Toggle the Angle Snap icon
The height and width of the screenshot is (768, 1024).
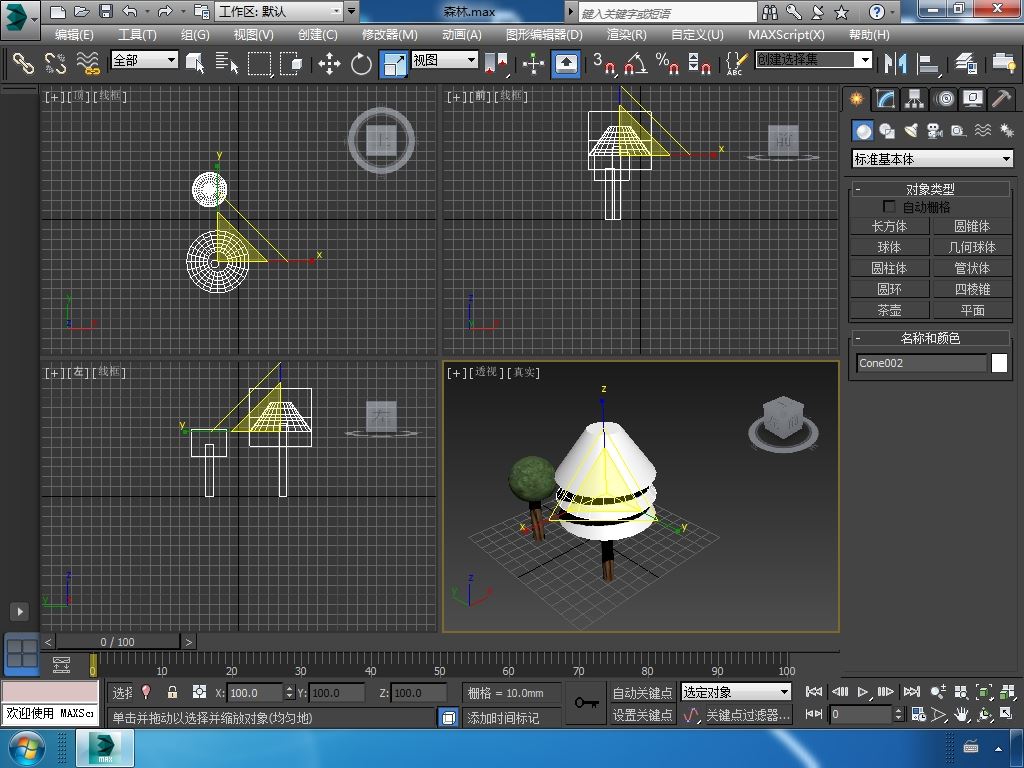point(635,63)
